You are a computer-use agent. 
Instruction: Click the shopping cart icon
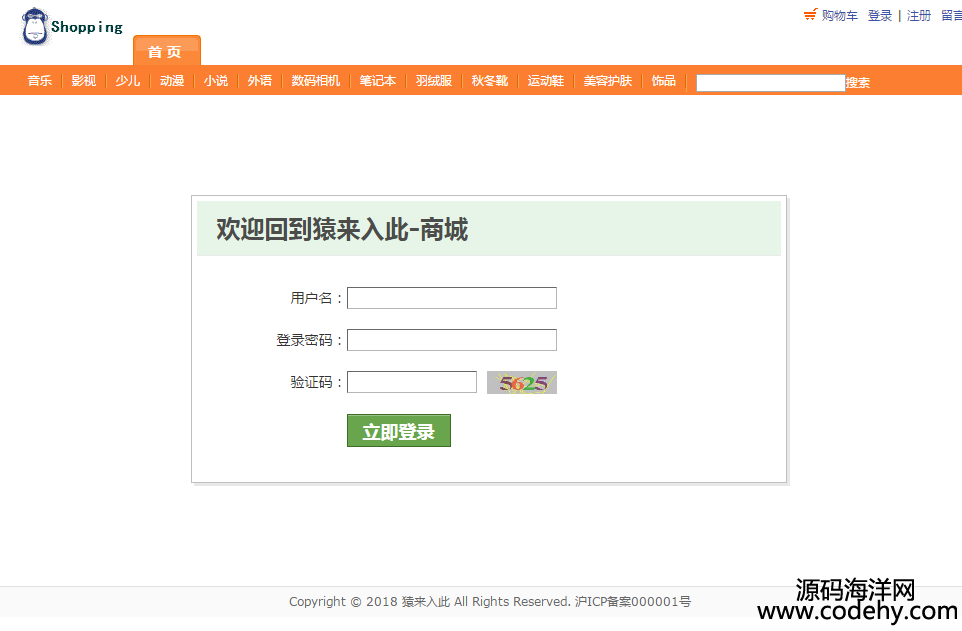[x=810, y=15]
